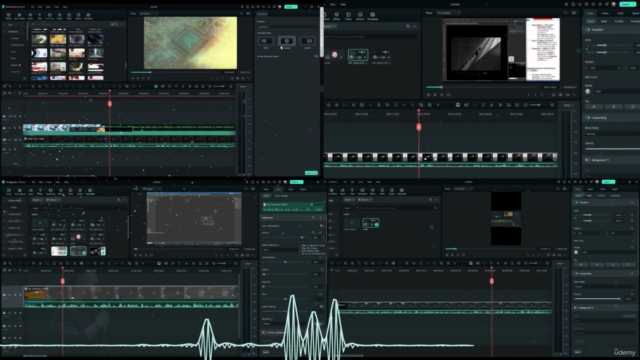Viewport: 640px width, 360px height.
Task: Open Import dropdown in bottom-right media panel
Action: (348, 200)
